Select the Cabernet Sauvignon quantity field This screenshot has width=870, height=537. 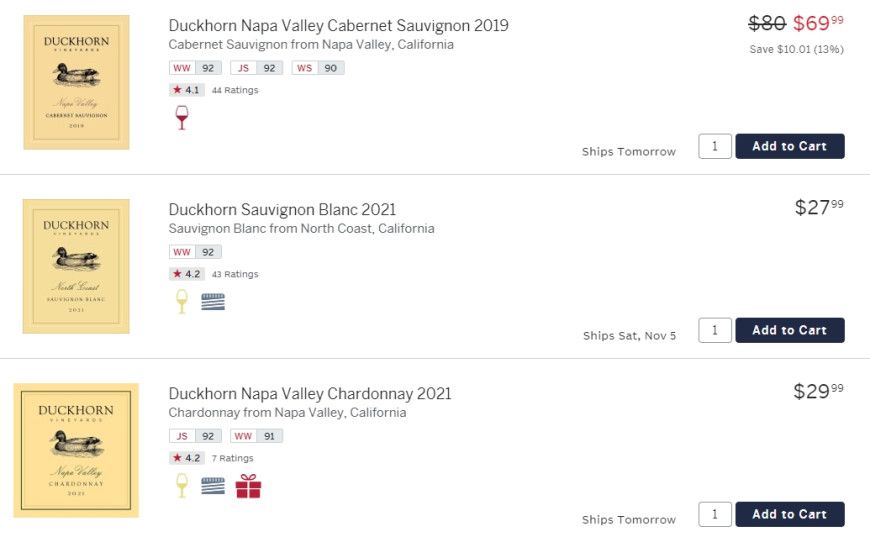click(x=715, y=146)
